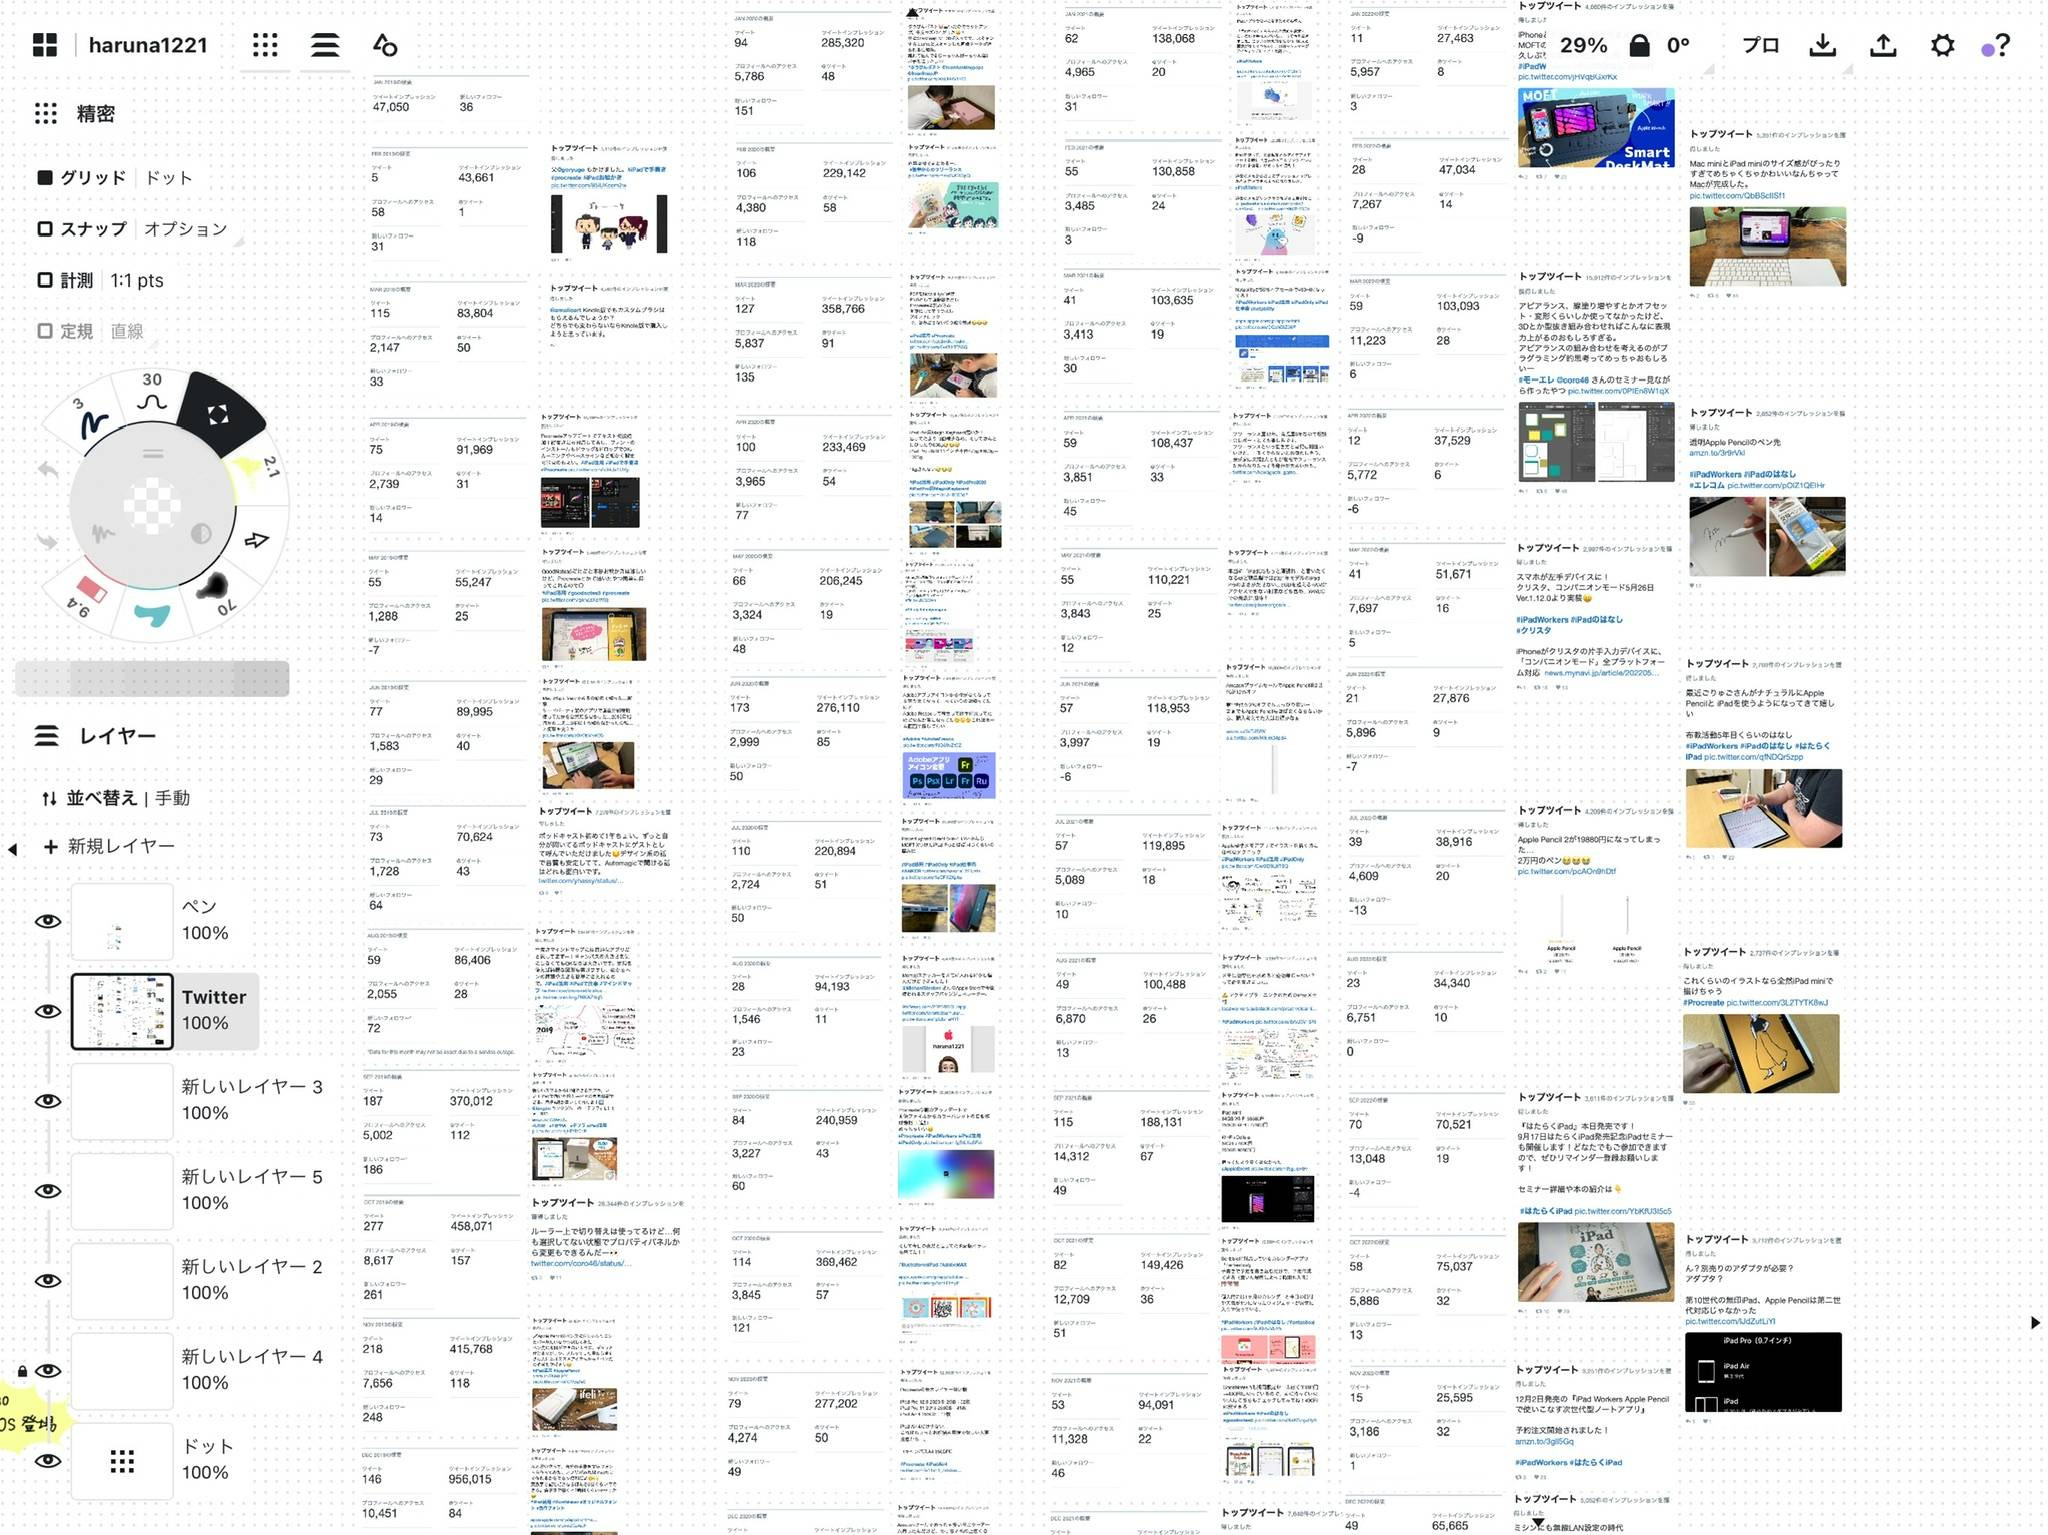Viewport: 2048px width, 1535px height.
Task: Select the teal filled stroke tool
Action: click(x=152, y=613)
